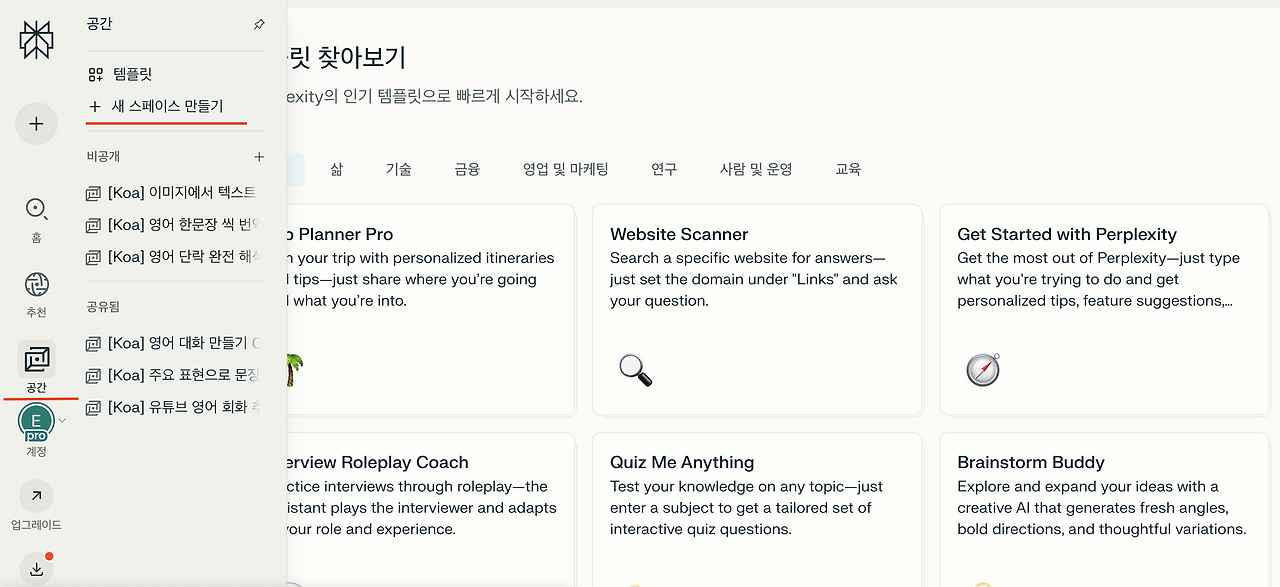Open the 연구 category tab
Image resolution: width=1280 pixels, height=587 pixels.
[663, 169]
